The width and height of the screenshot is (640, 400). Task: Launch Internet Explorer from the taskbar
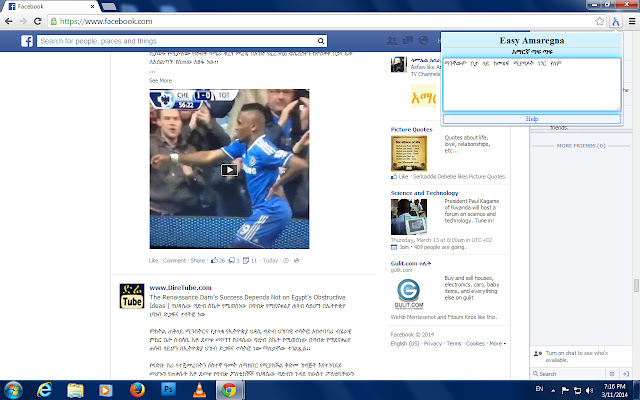(x=44, y=391)
